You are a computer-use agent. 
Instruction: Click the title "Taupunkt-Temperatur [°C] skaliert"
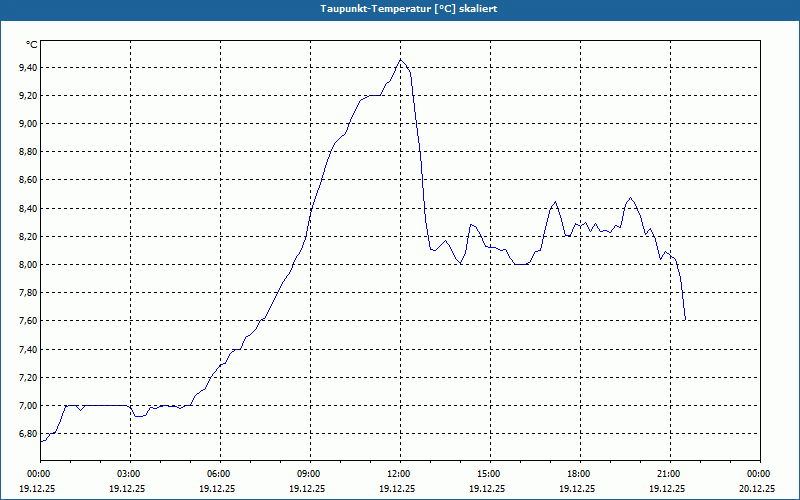409,9
